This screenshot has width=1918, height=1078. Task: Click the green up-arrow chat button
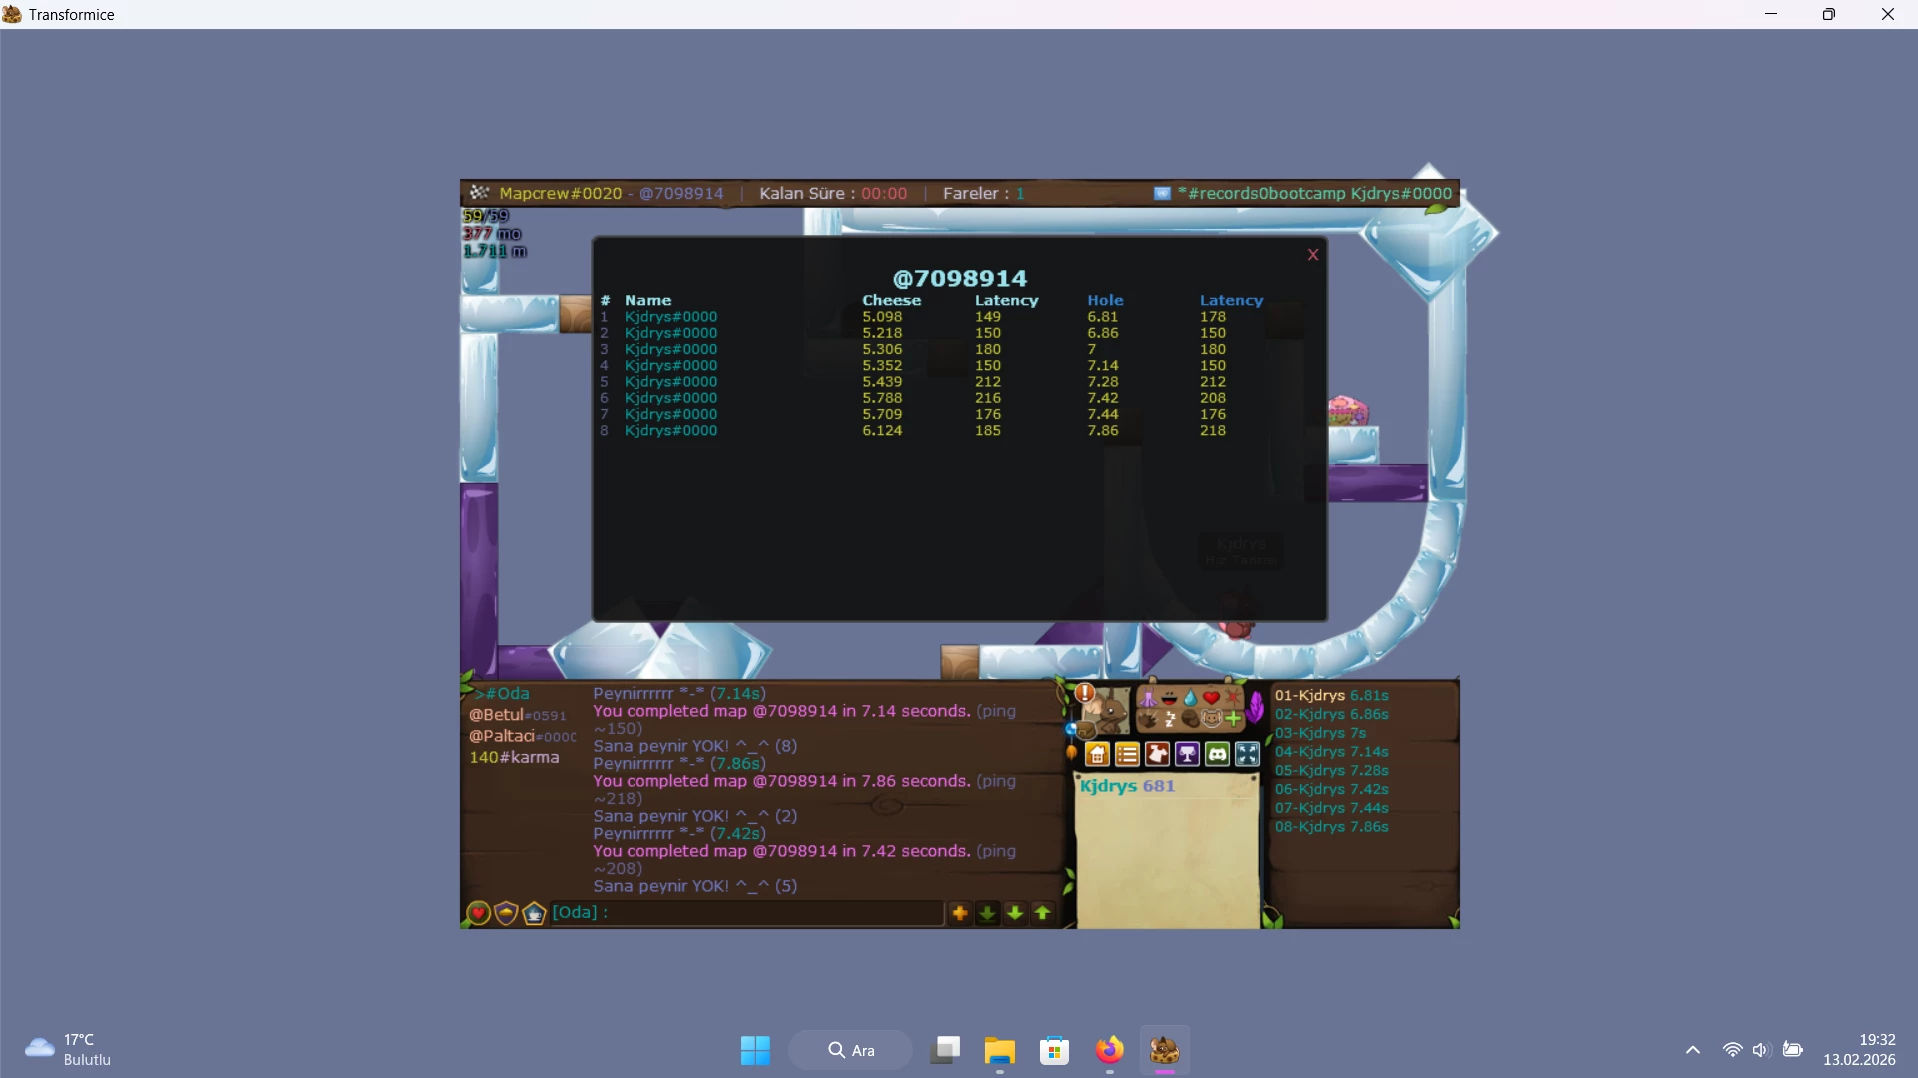(1042, 913)
